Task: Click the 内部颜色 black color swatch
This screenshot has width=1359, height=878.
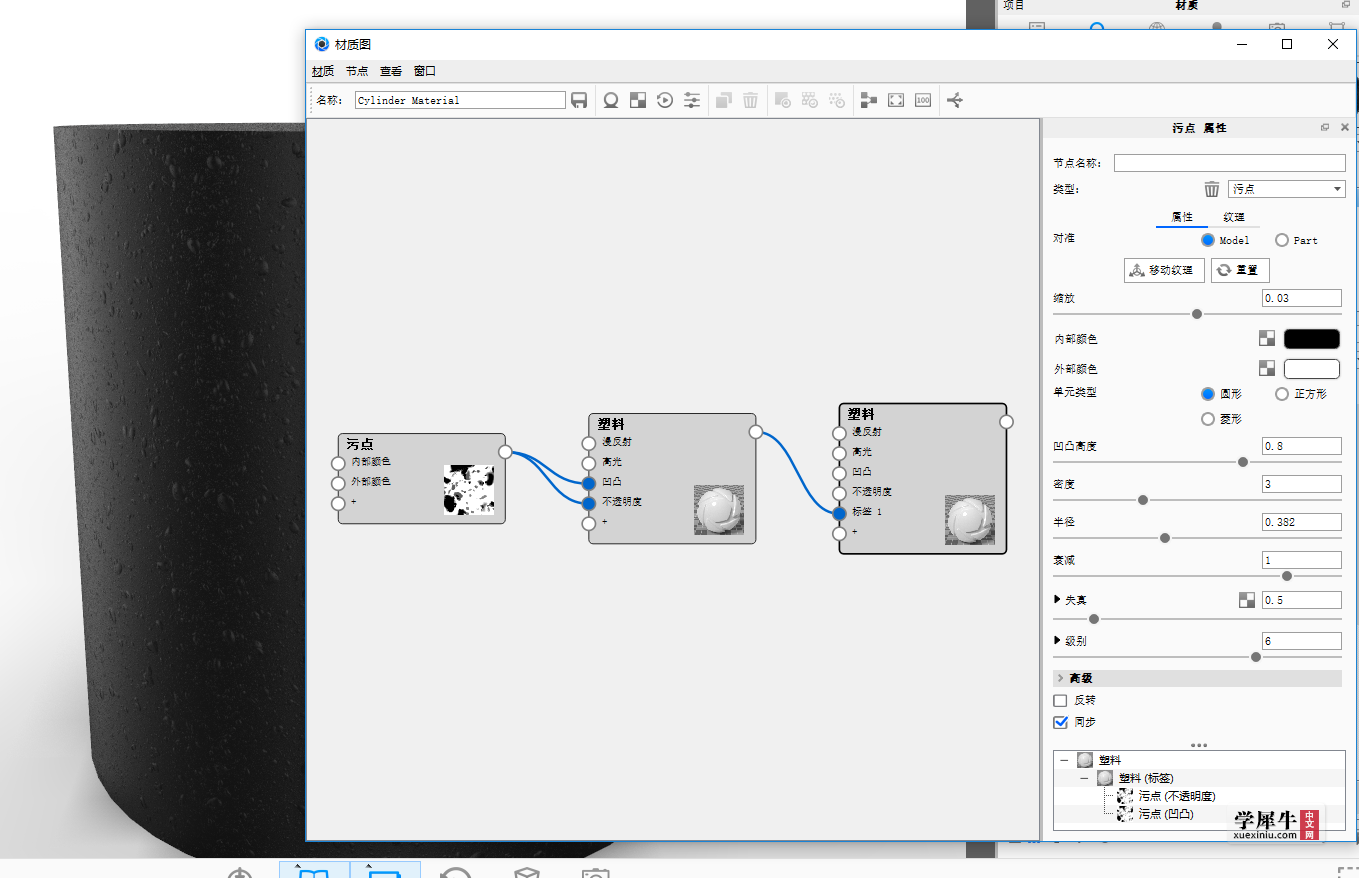Action: (x=1311, y=339)
